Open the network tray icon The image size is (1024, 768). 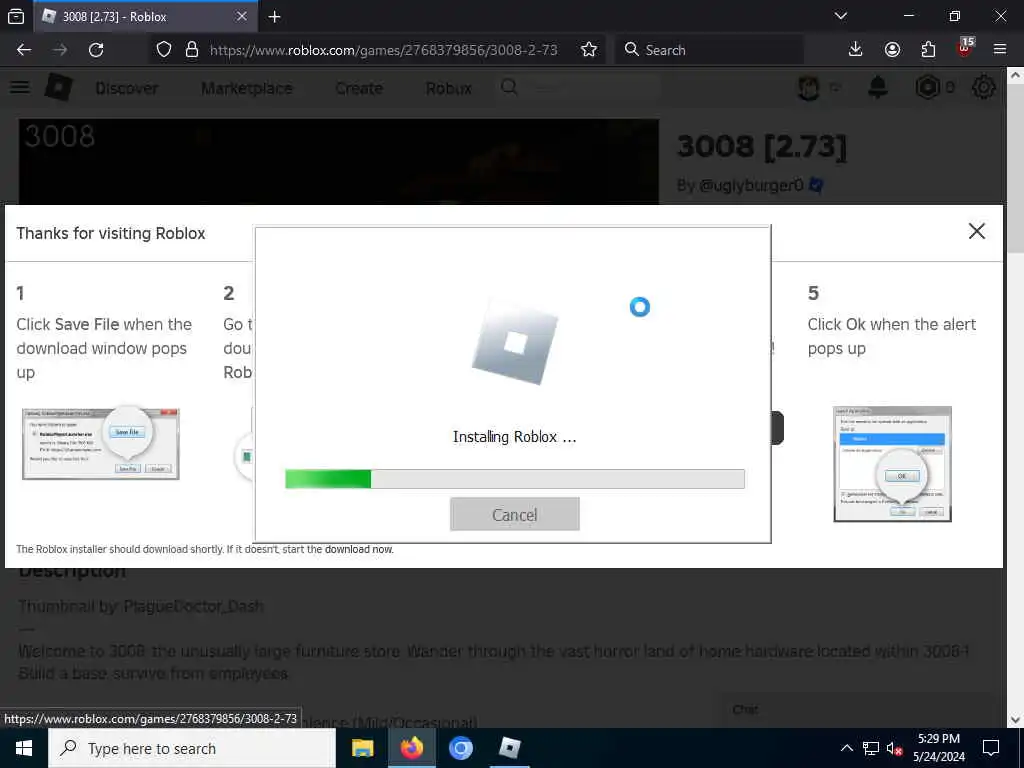pyautogui.click(x=871, y=748)
